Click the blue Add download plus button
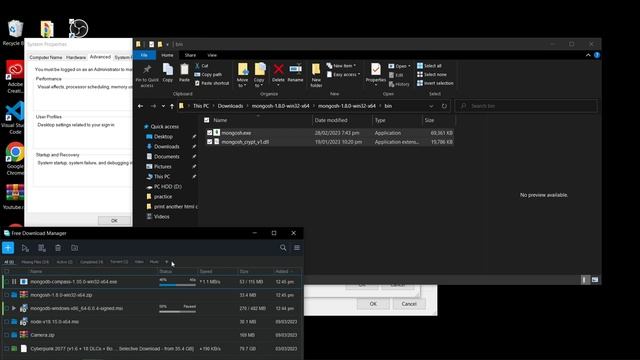 8,248
